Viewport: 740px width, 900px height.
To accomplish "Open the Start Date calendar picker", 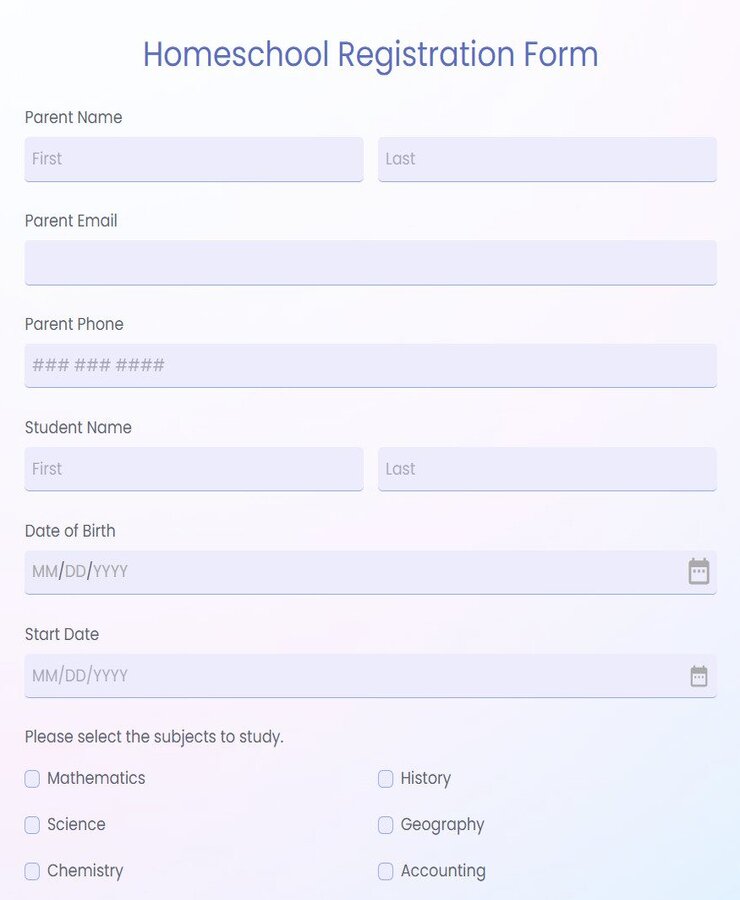I will click(698, 675).
